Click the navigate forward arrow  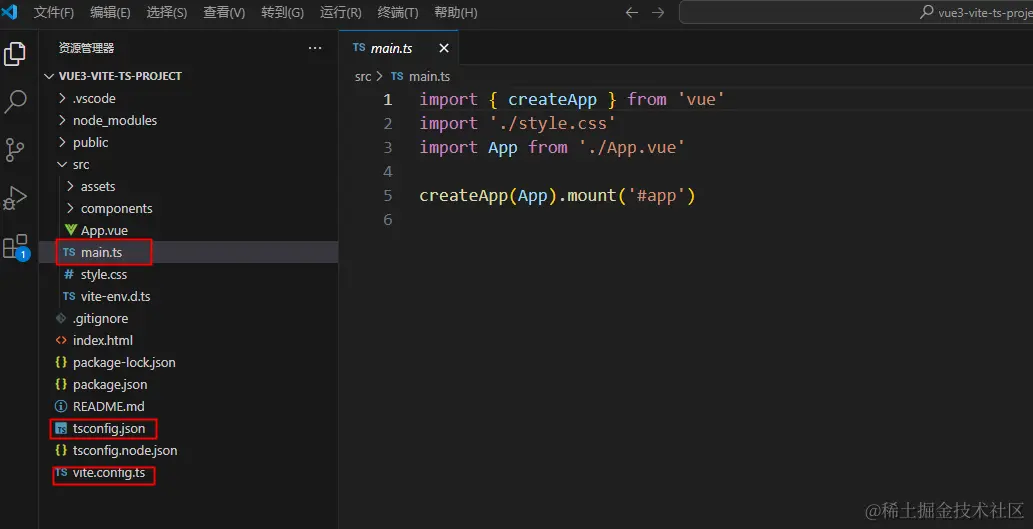click(x=658, y=13)
